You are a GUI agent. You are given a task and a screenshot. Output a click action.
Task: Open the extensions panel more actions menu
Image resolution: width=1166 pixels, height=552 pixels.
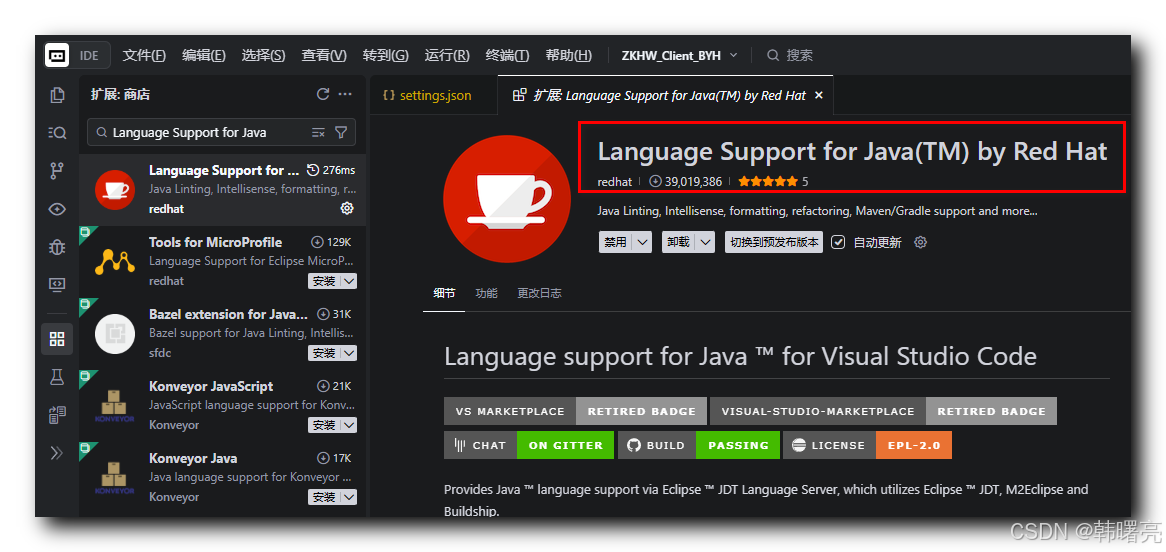(x=345, y=94)
